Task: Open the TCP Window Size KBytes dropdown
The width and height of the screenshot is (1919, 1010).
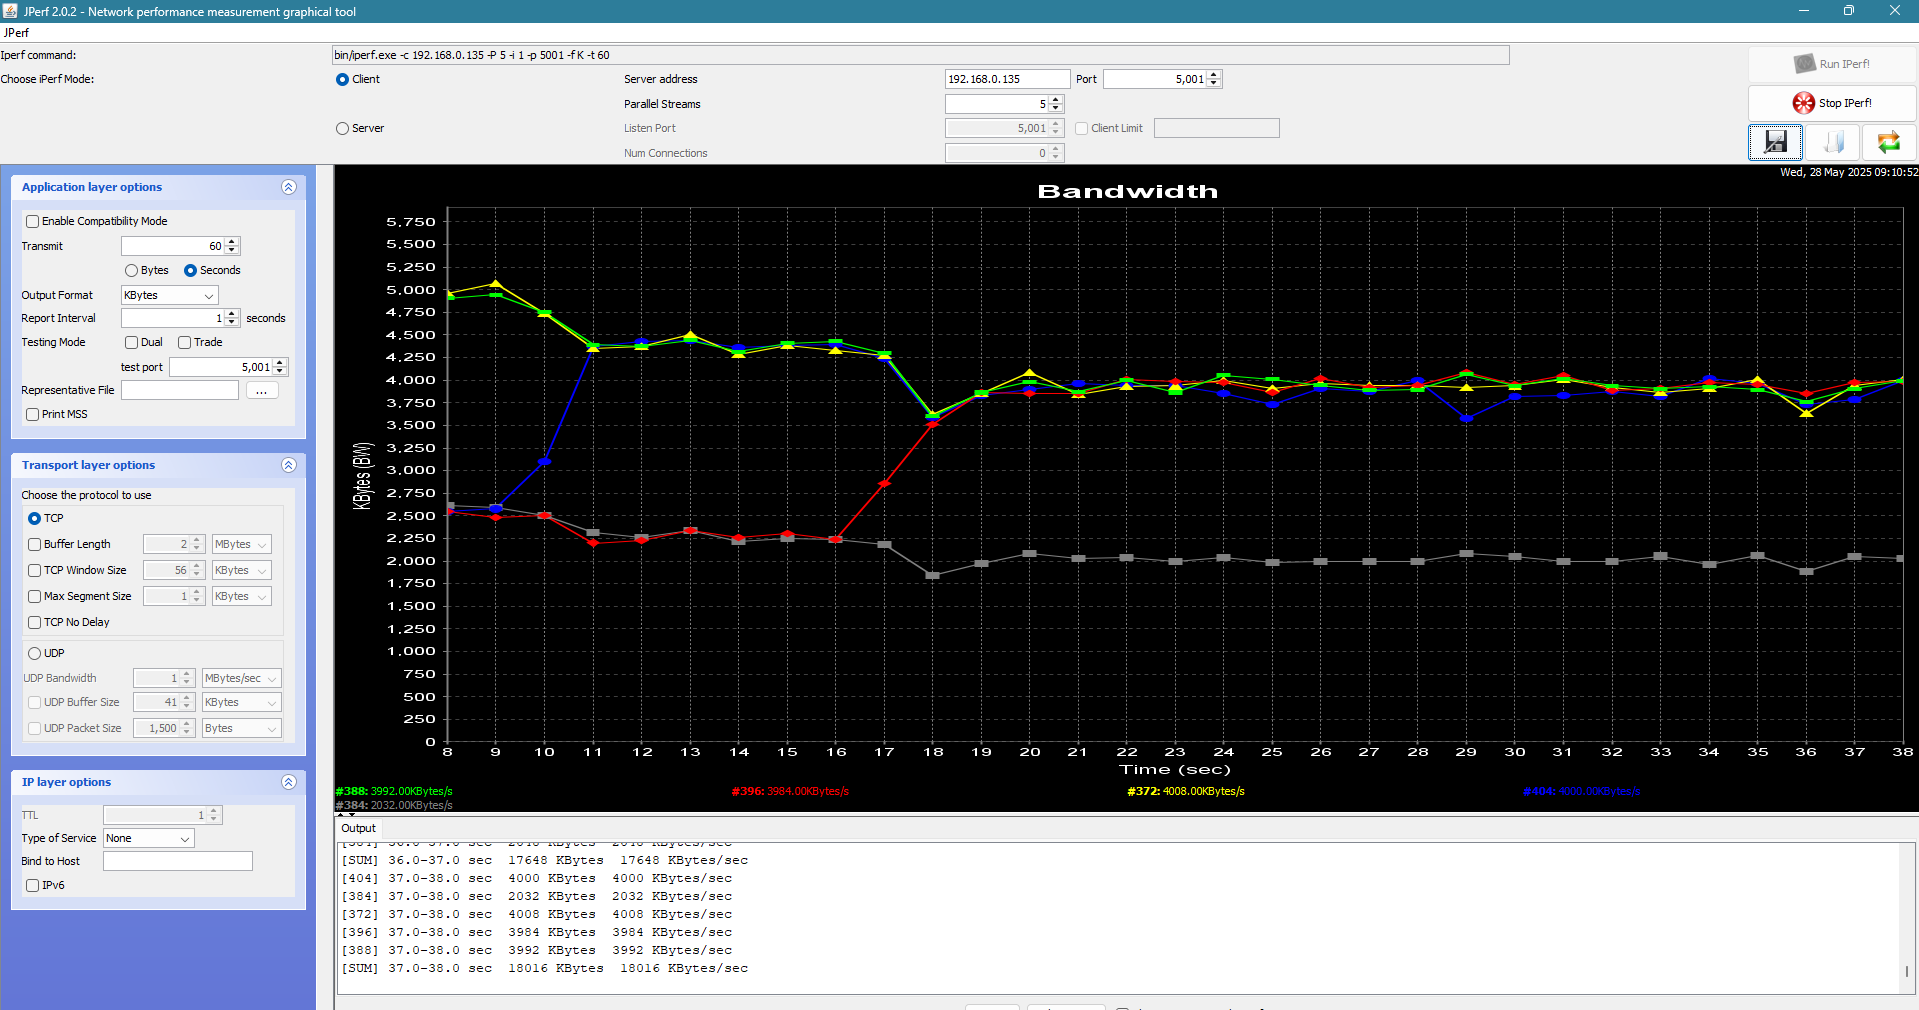Action: [x=241, y=570]
